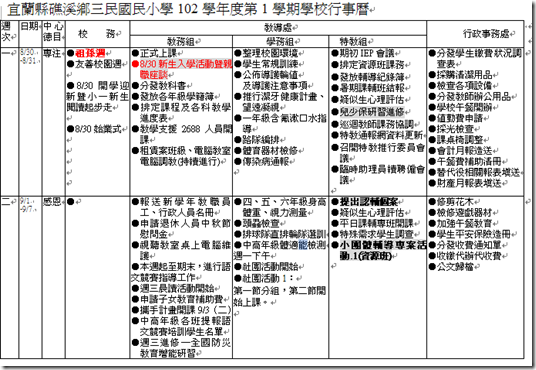
Task: Click the item 課桌椅調整
Action: tap(459, 140)
